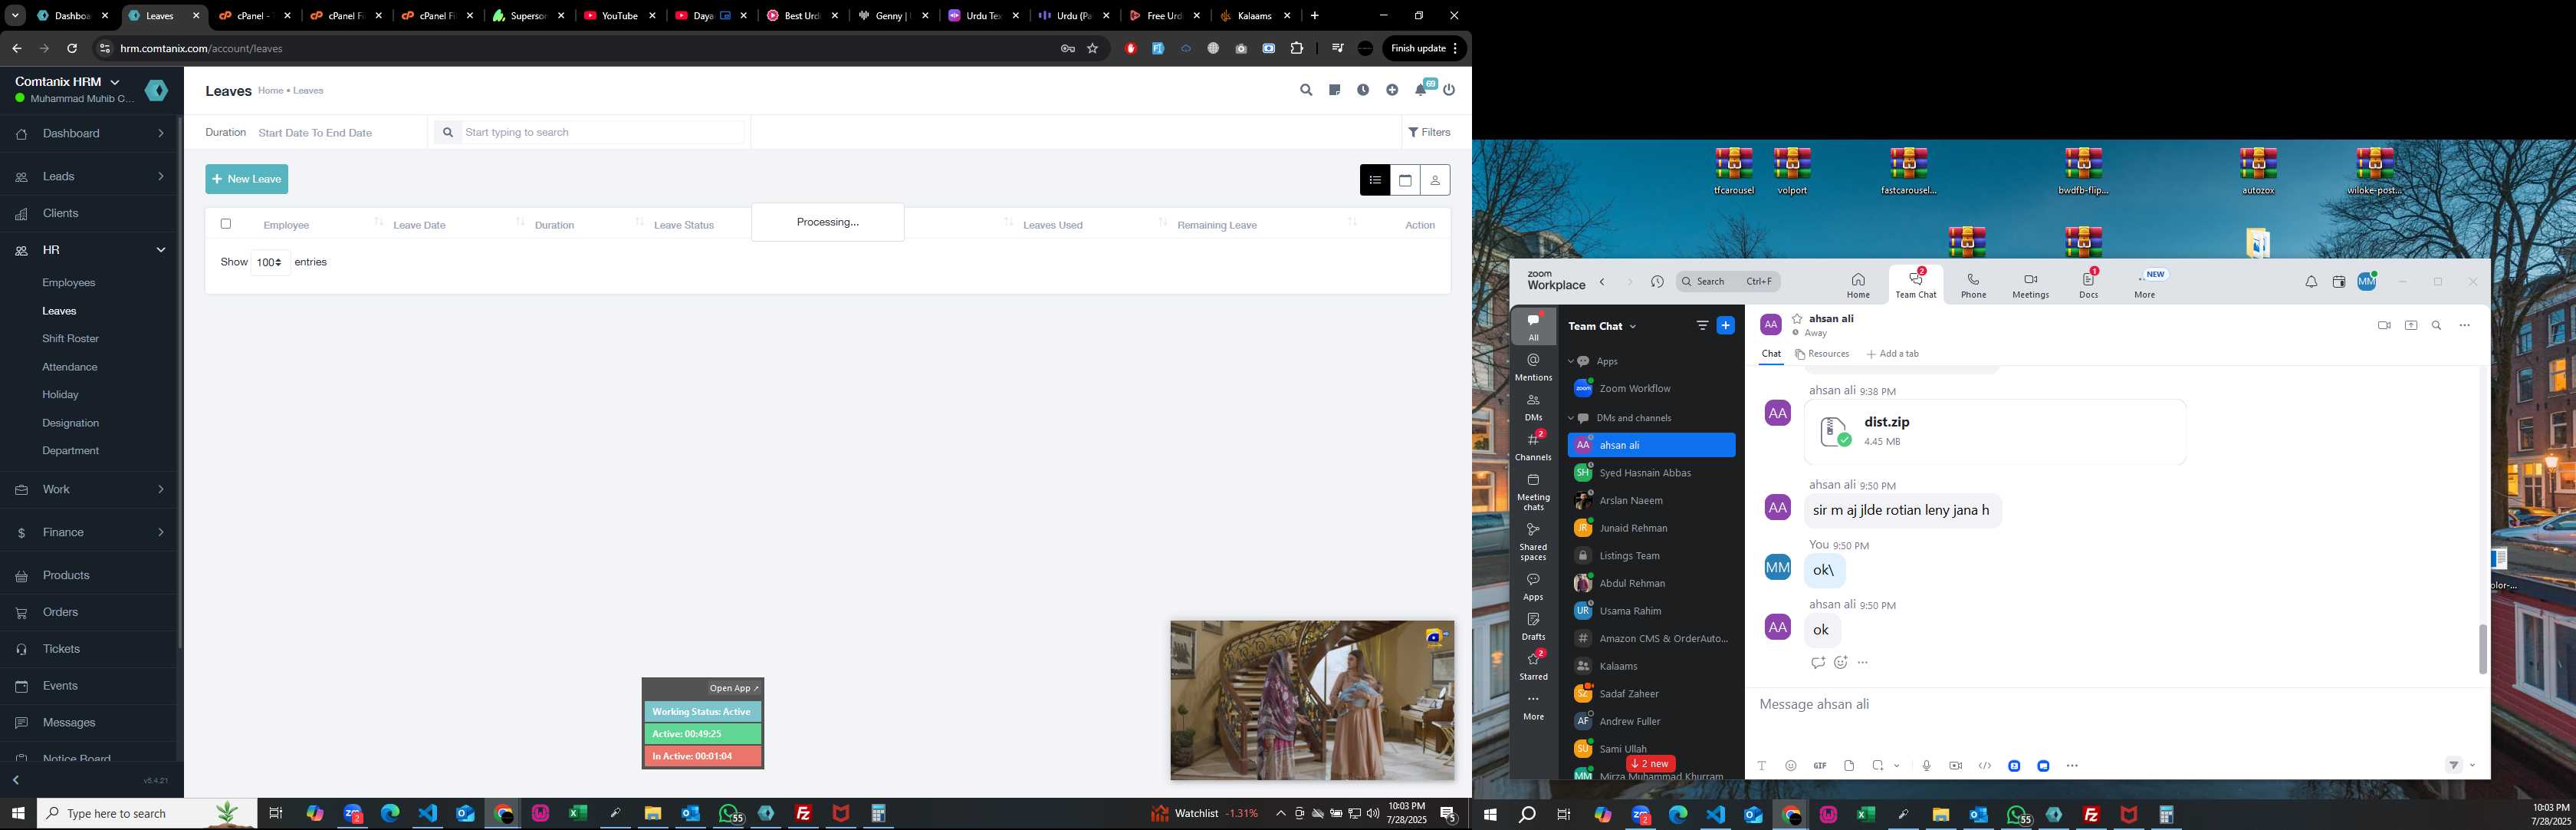2576x830 pixels.
Task: Switch leaves to list table view
Action: click(1375, 180)
